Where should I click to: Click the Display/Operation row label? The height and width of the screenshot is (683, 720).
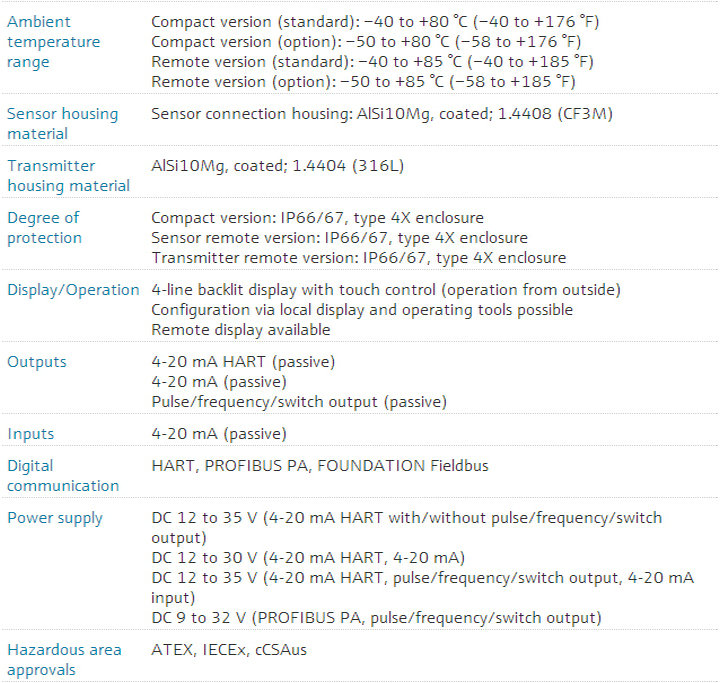coord(73,290)
